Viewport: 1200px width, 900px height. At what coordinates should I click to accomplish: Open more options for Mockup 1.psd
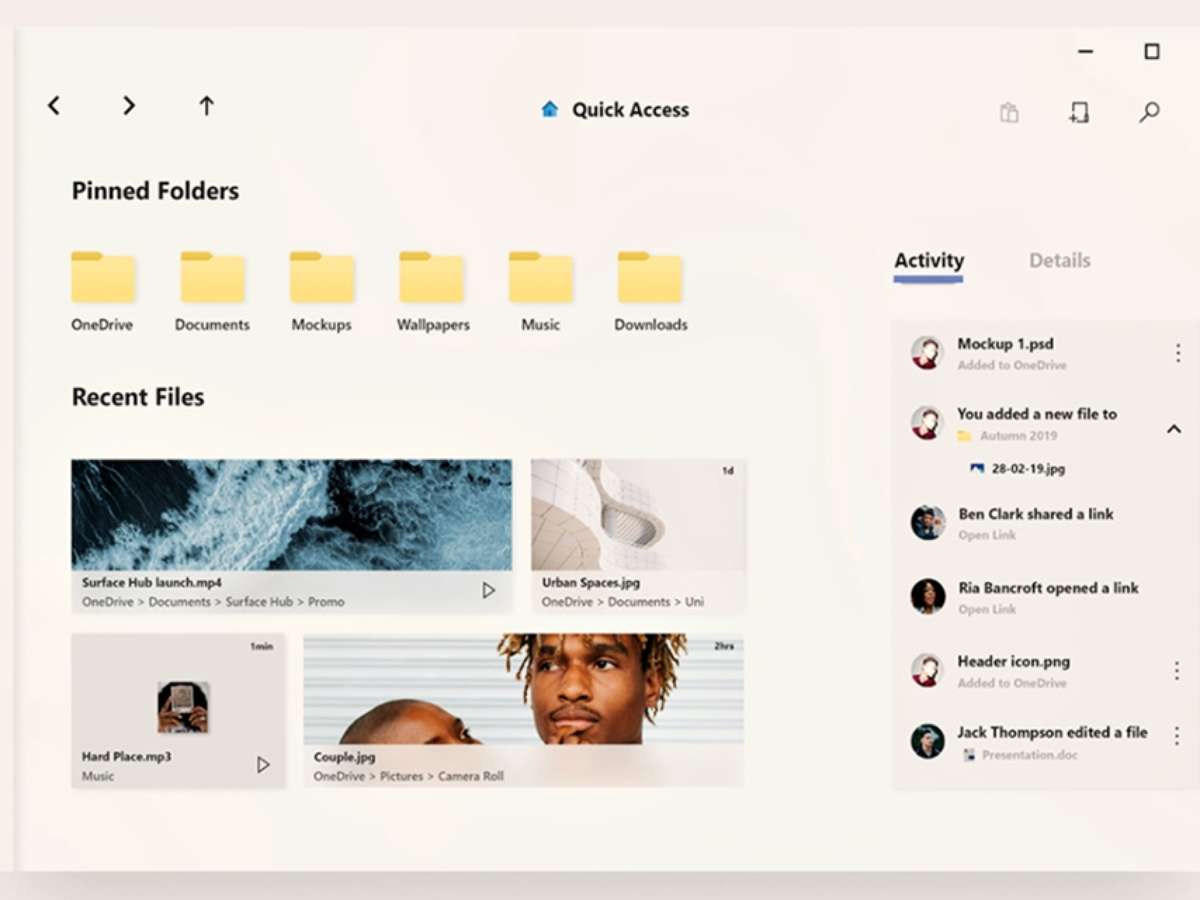(1177, 353)
